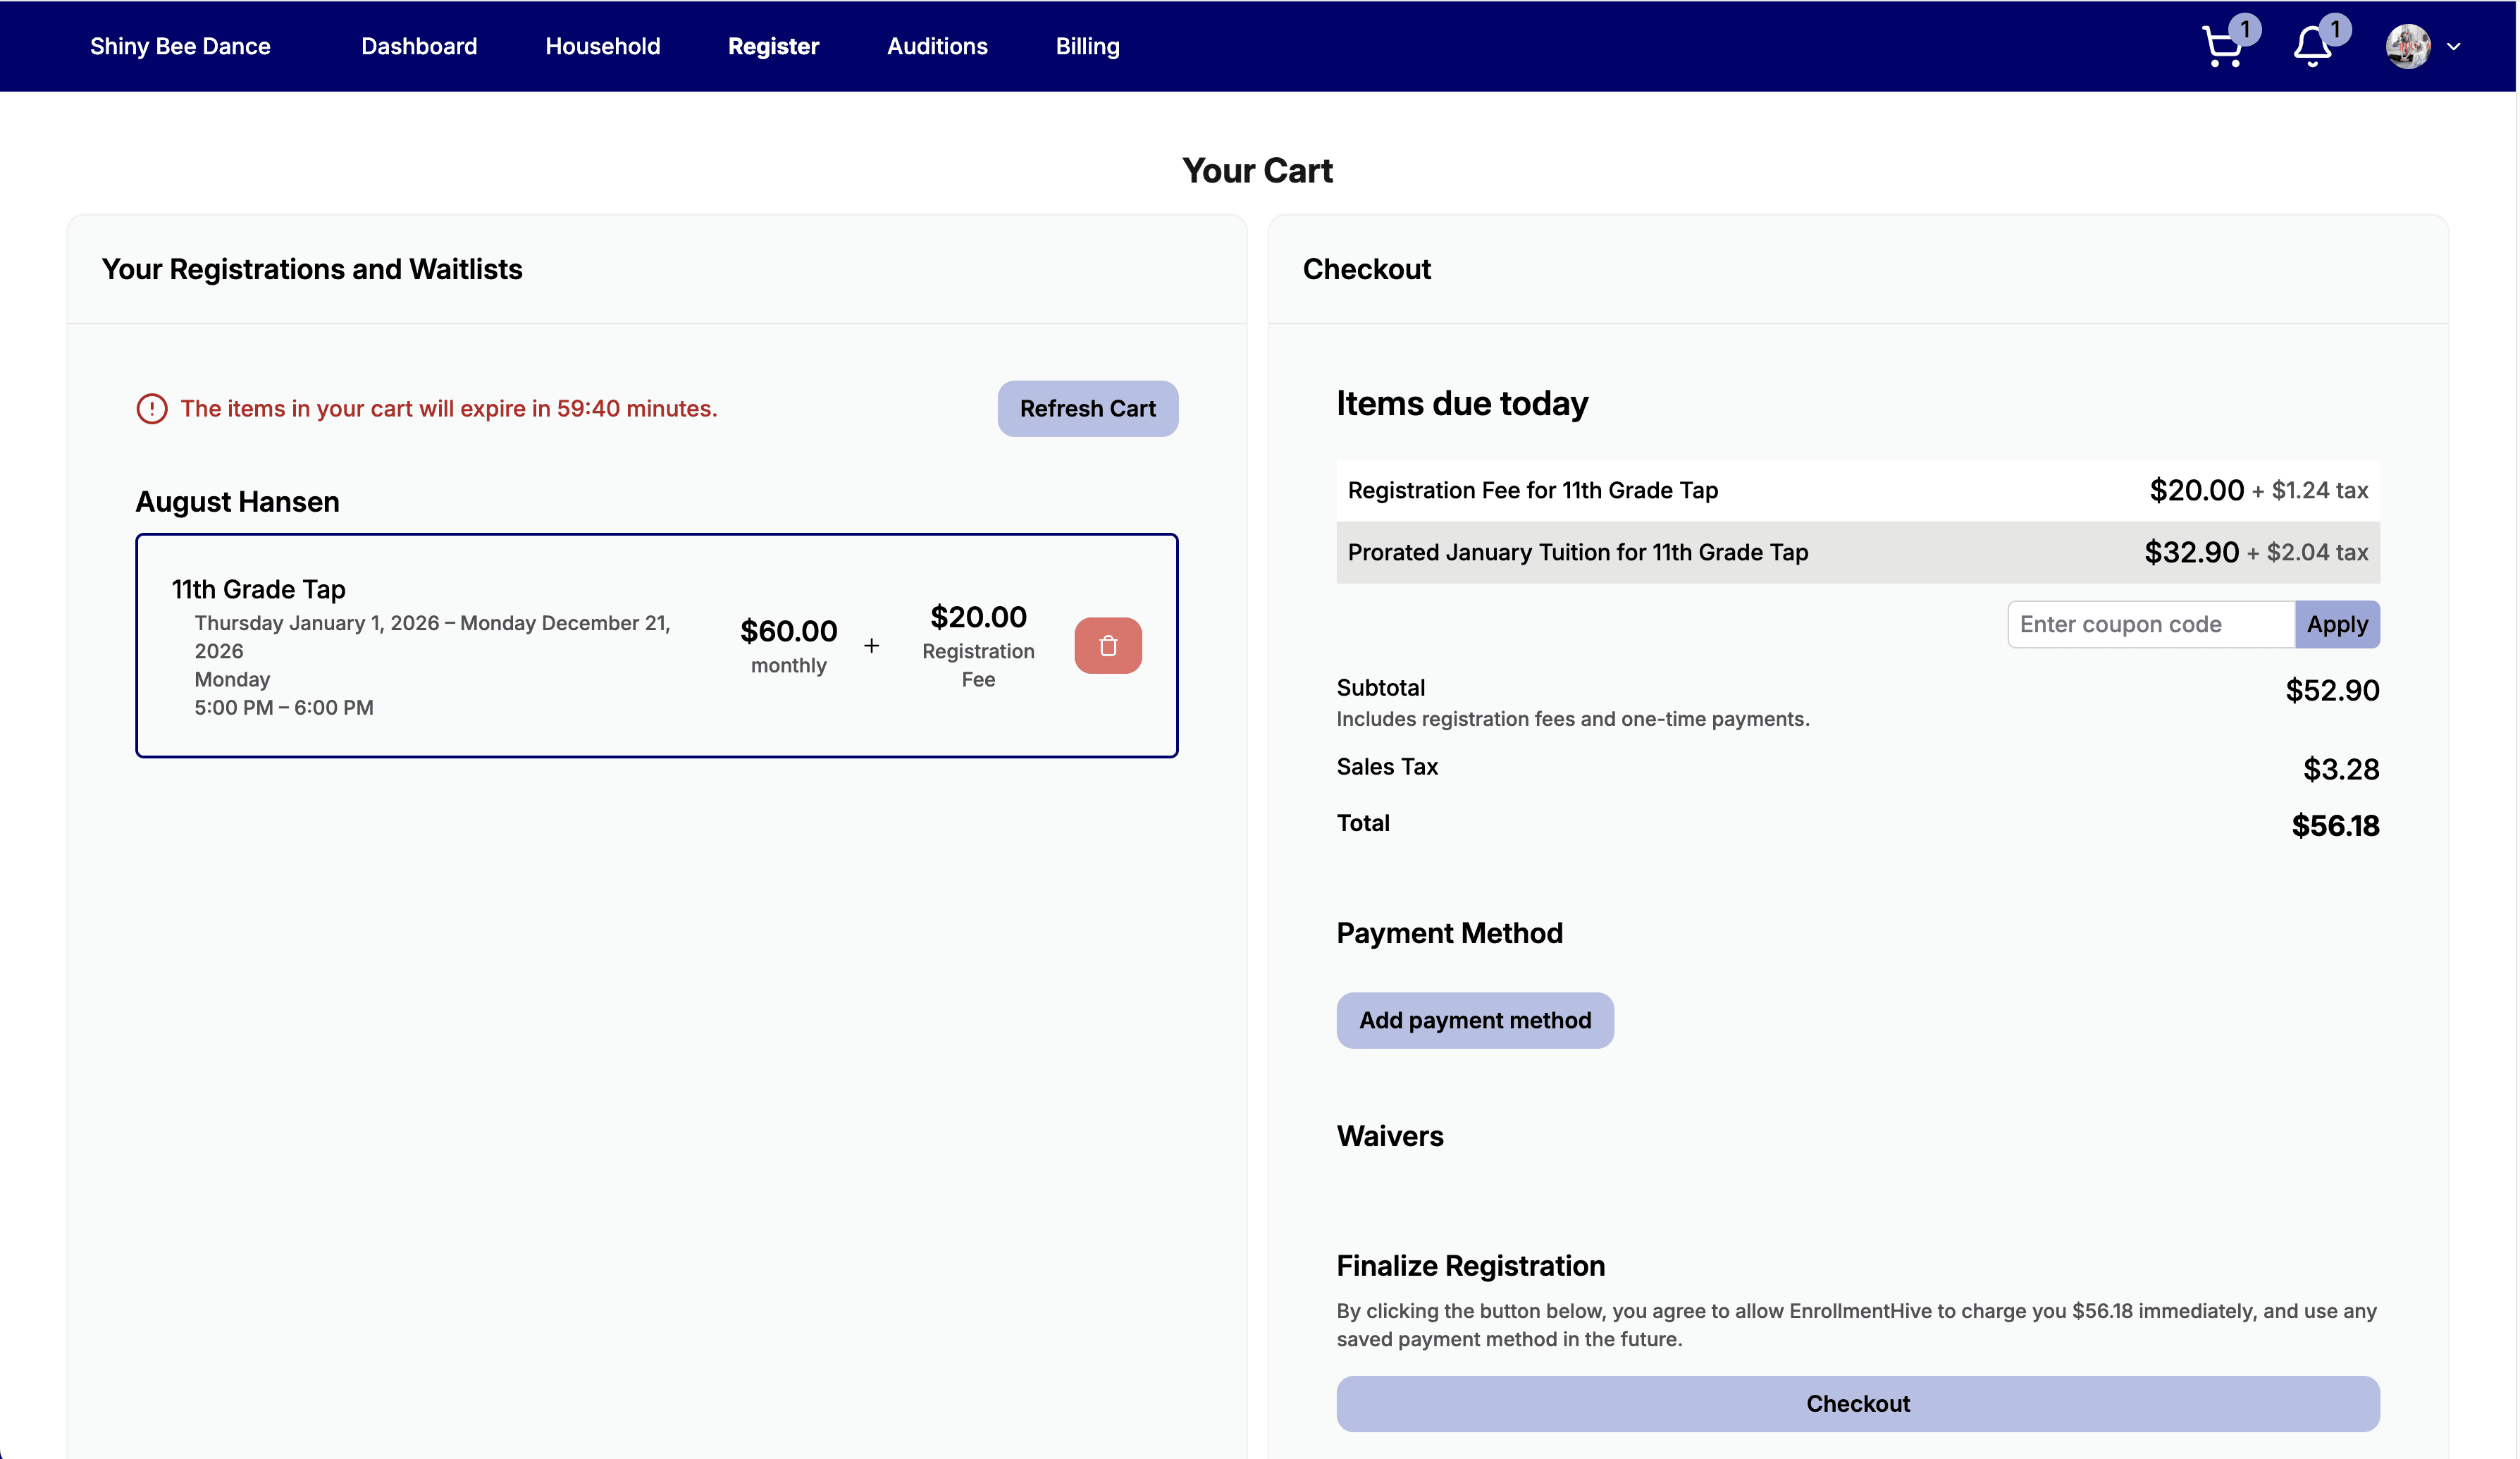Click the expiration warning alert icon
This screenshot has width=2520, height=1459.
click(152, 409)
